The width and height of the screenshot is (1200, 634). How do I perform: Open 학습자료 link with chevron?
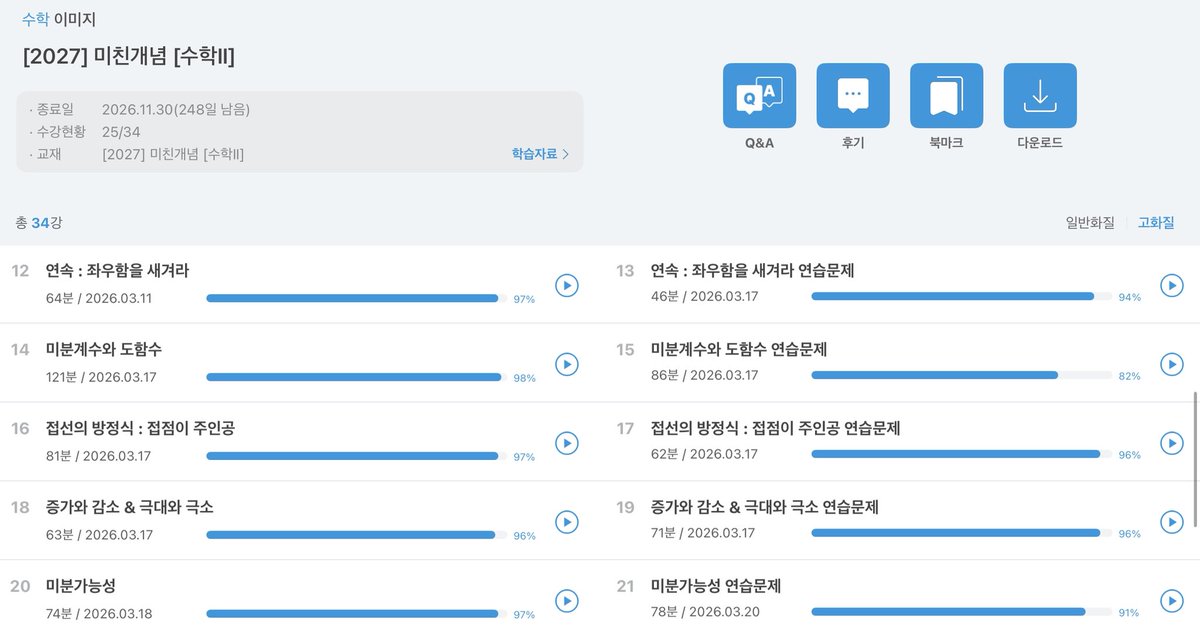(x=540, y=154)
